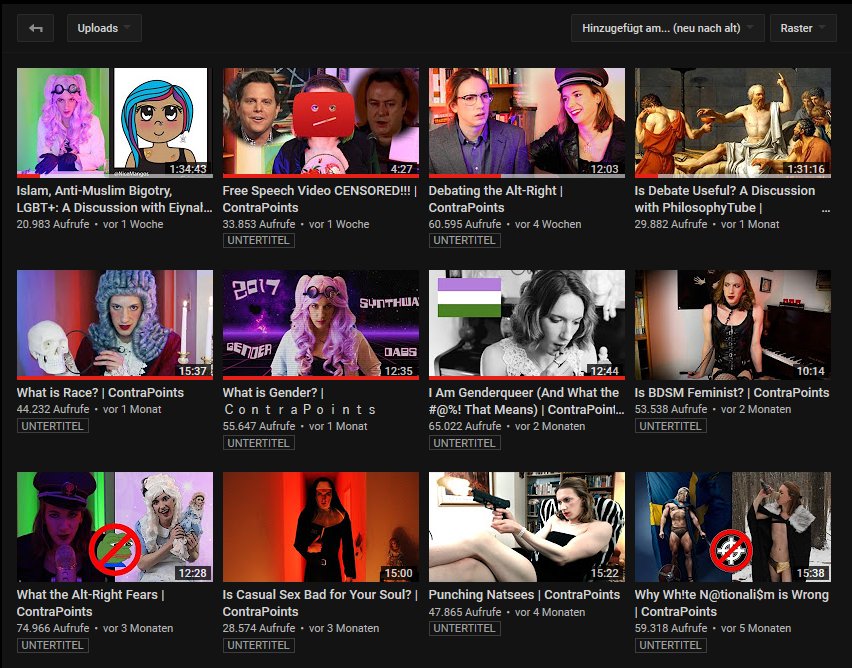The width and height of the screenshot is (852, 668).
Task: Click title 'What is Race? | ContraPoints'
Action: pos(100,392)
